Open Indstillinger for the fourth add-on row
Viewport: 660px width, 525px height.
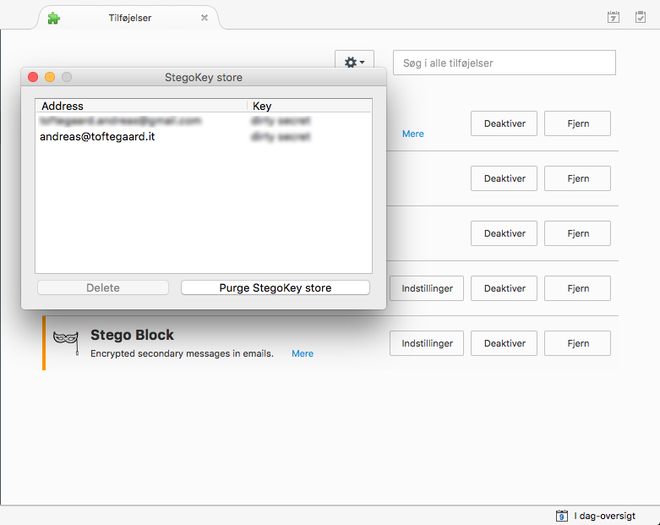pos(427,288)
